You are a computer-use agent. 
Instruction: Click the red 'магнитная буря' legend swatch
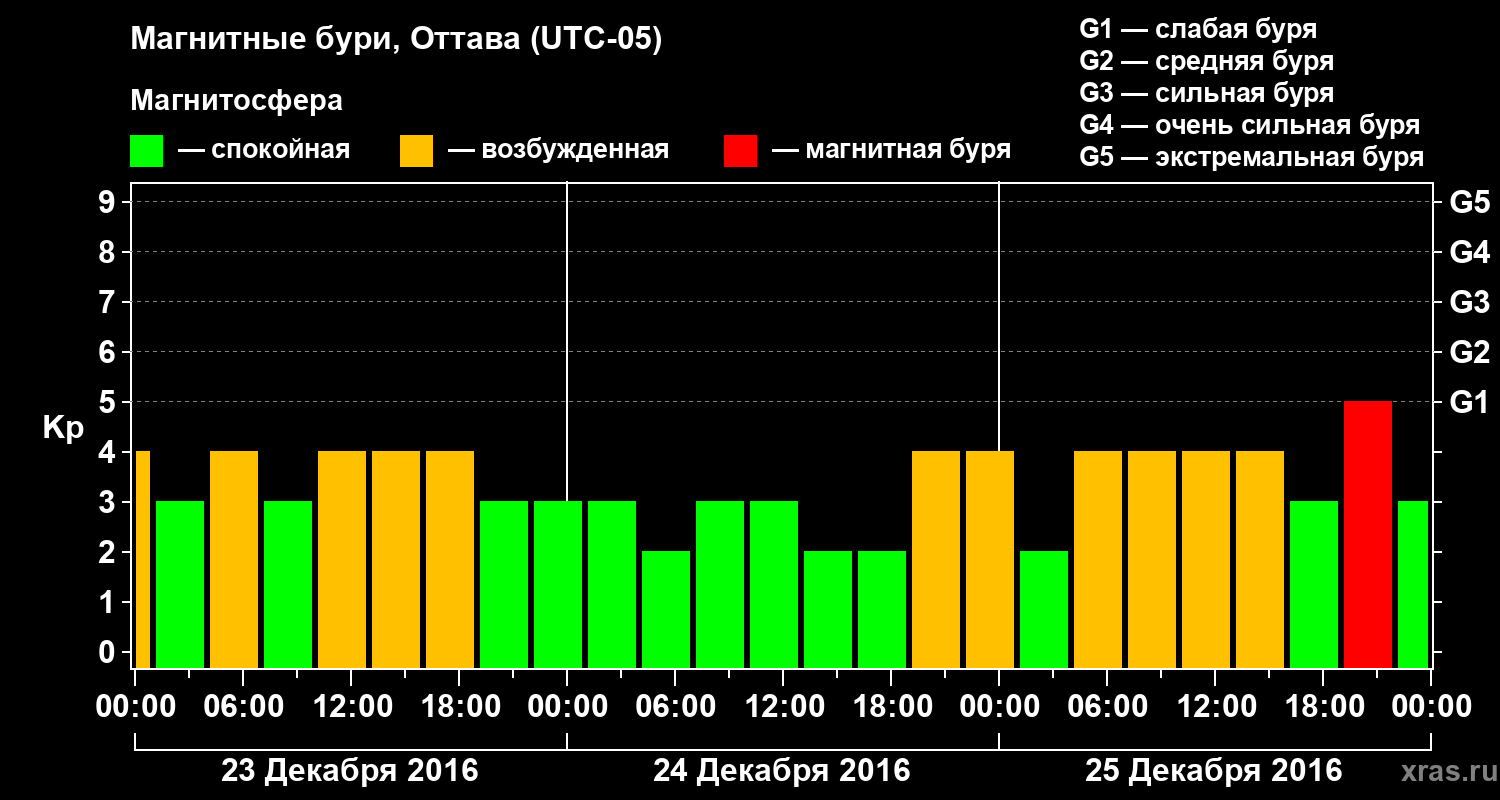tap(740, 151)
